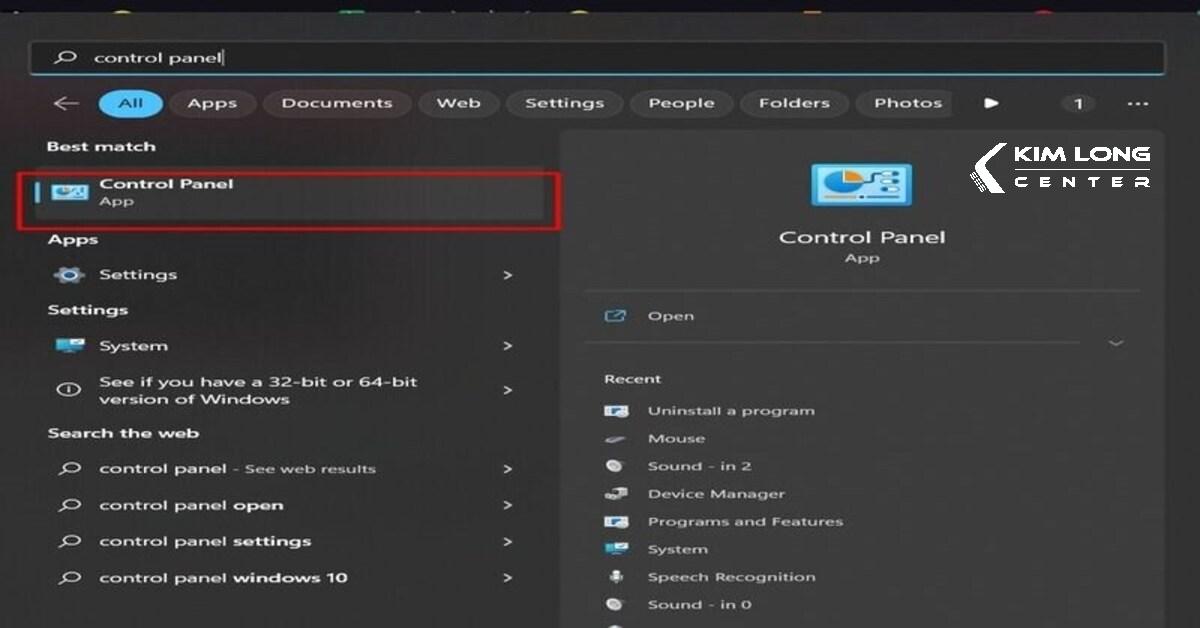The height and width of the screenshot is (628, 1200).
Task: Click into the search text box
Action: tap(600, 58)
